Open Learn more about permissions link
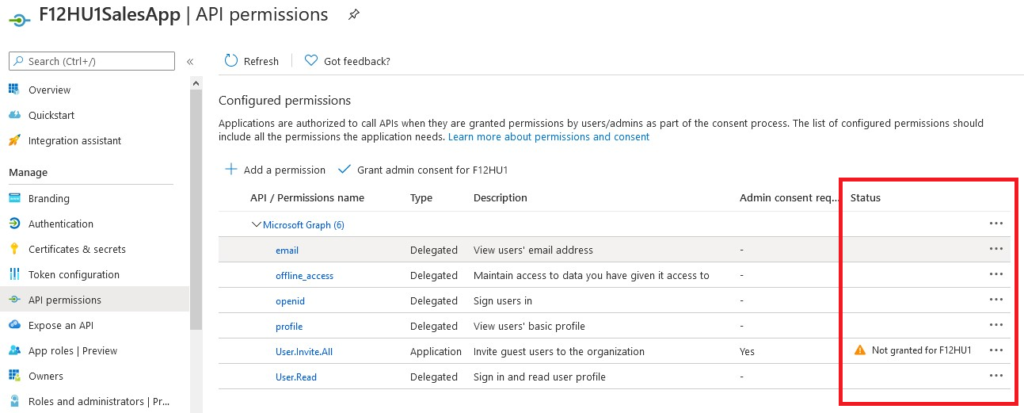The width and height of the screenshot is (1024, 413). point(549,137)
